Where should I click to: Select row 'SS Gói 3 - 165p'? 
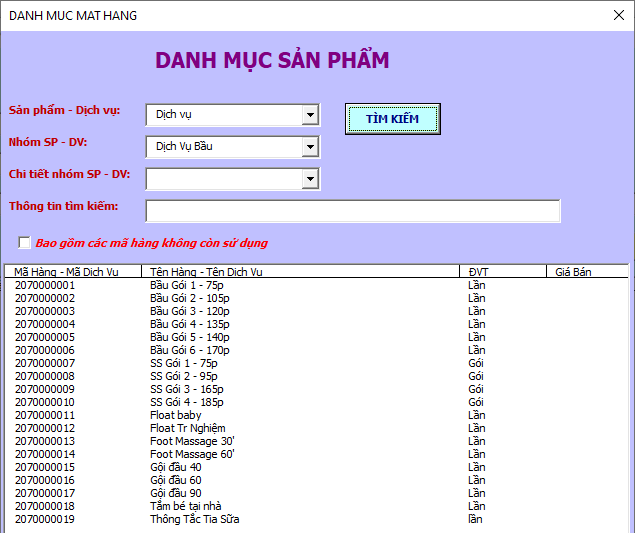coord(316,389)
